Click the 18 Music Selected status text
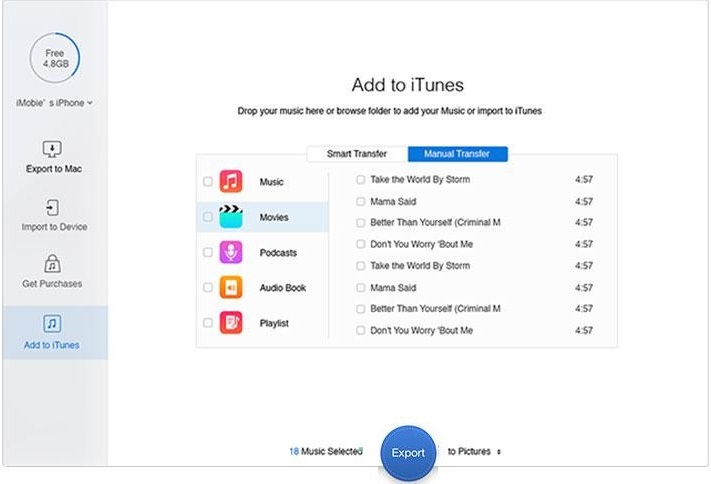 tap(326, 451)
